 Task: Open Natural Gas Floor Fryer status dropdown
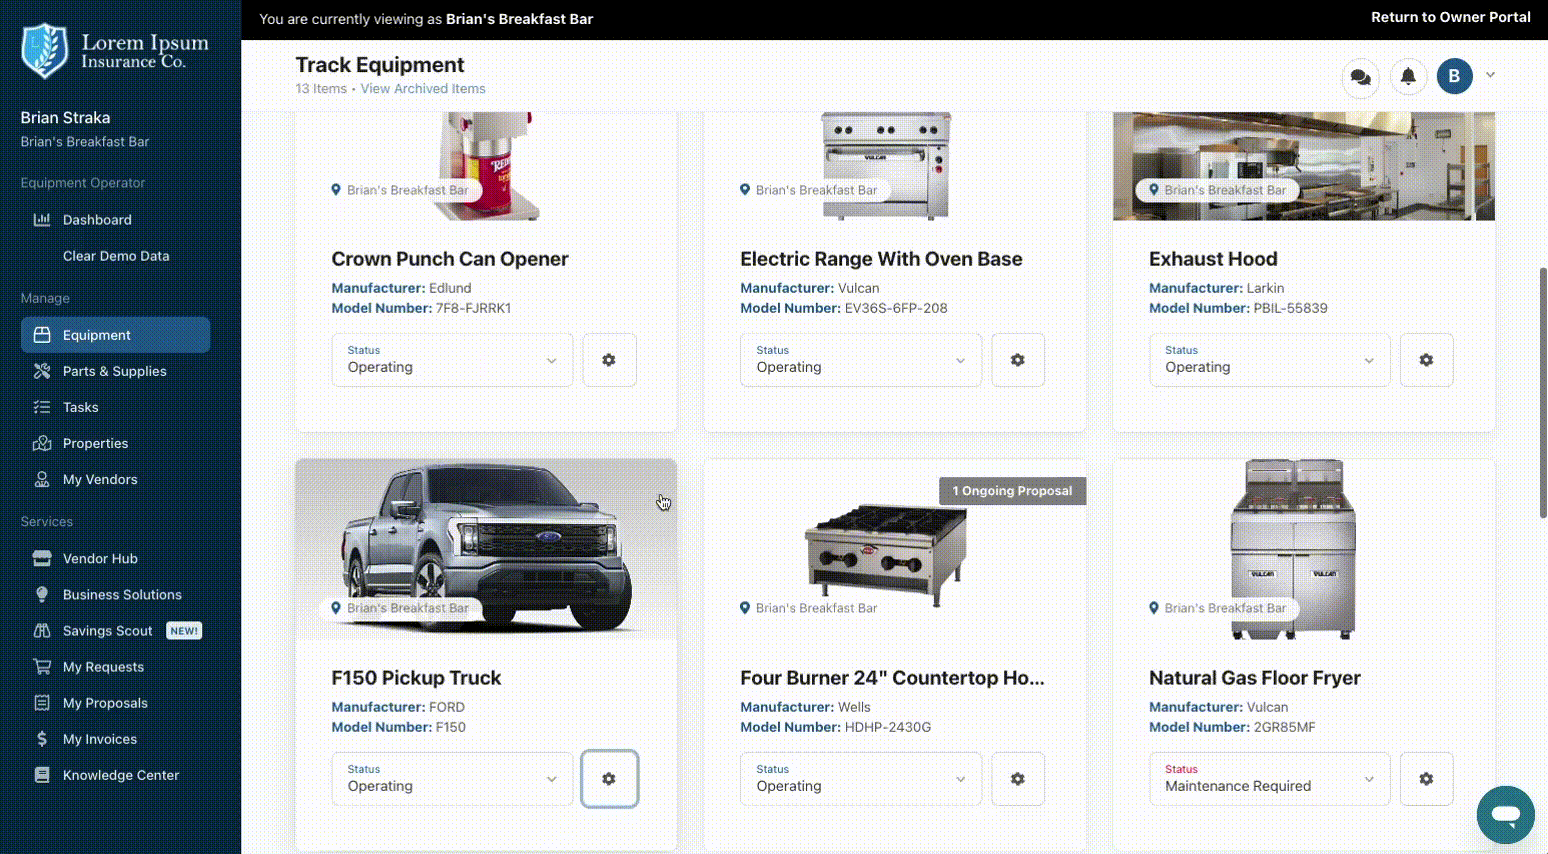(x=1270, y=779)
